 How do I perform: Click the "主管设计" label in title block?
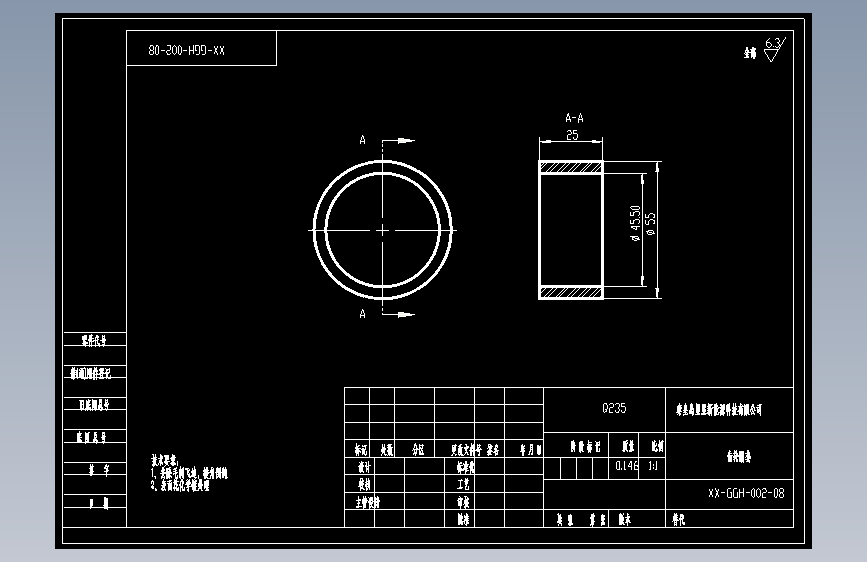point(367,502)
